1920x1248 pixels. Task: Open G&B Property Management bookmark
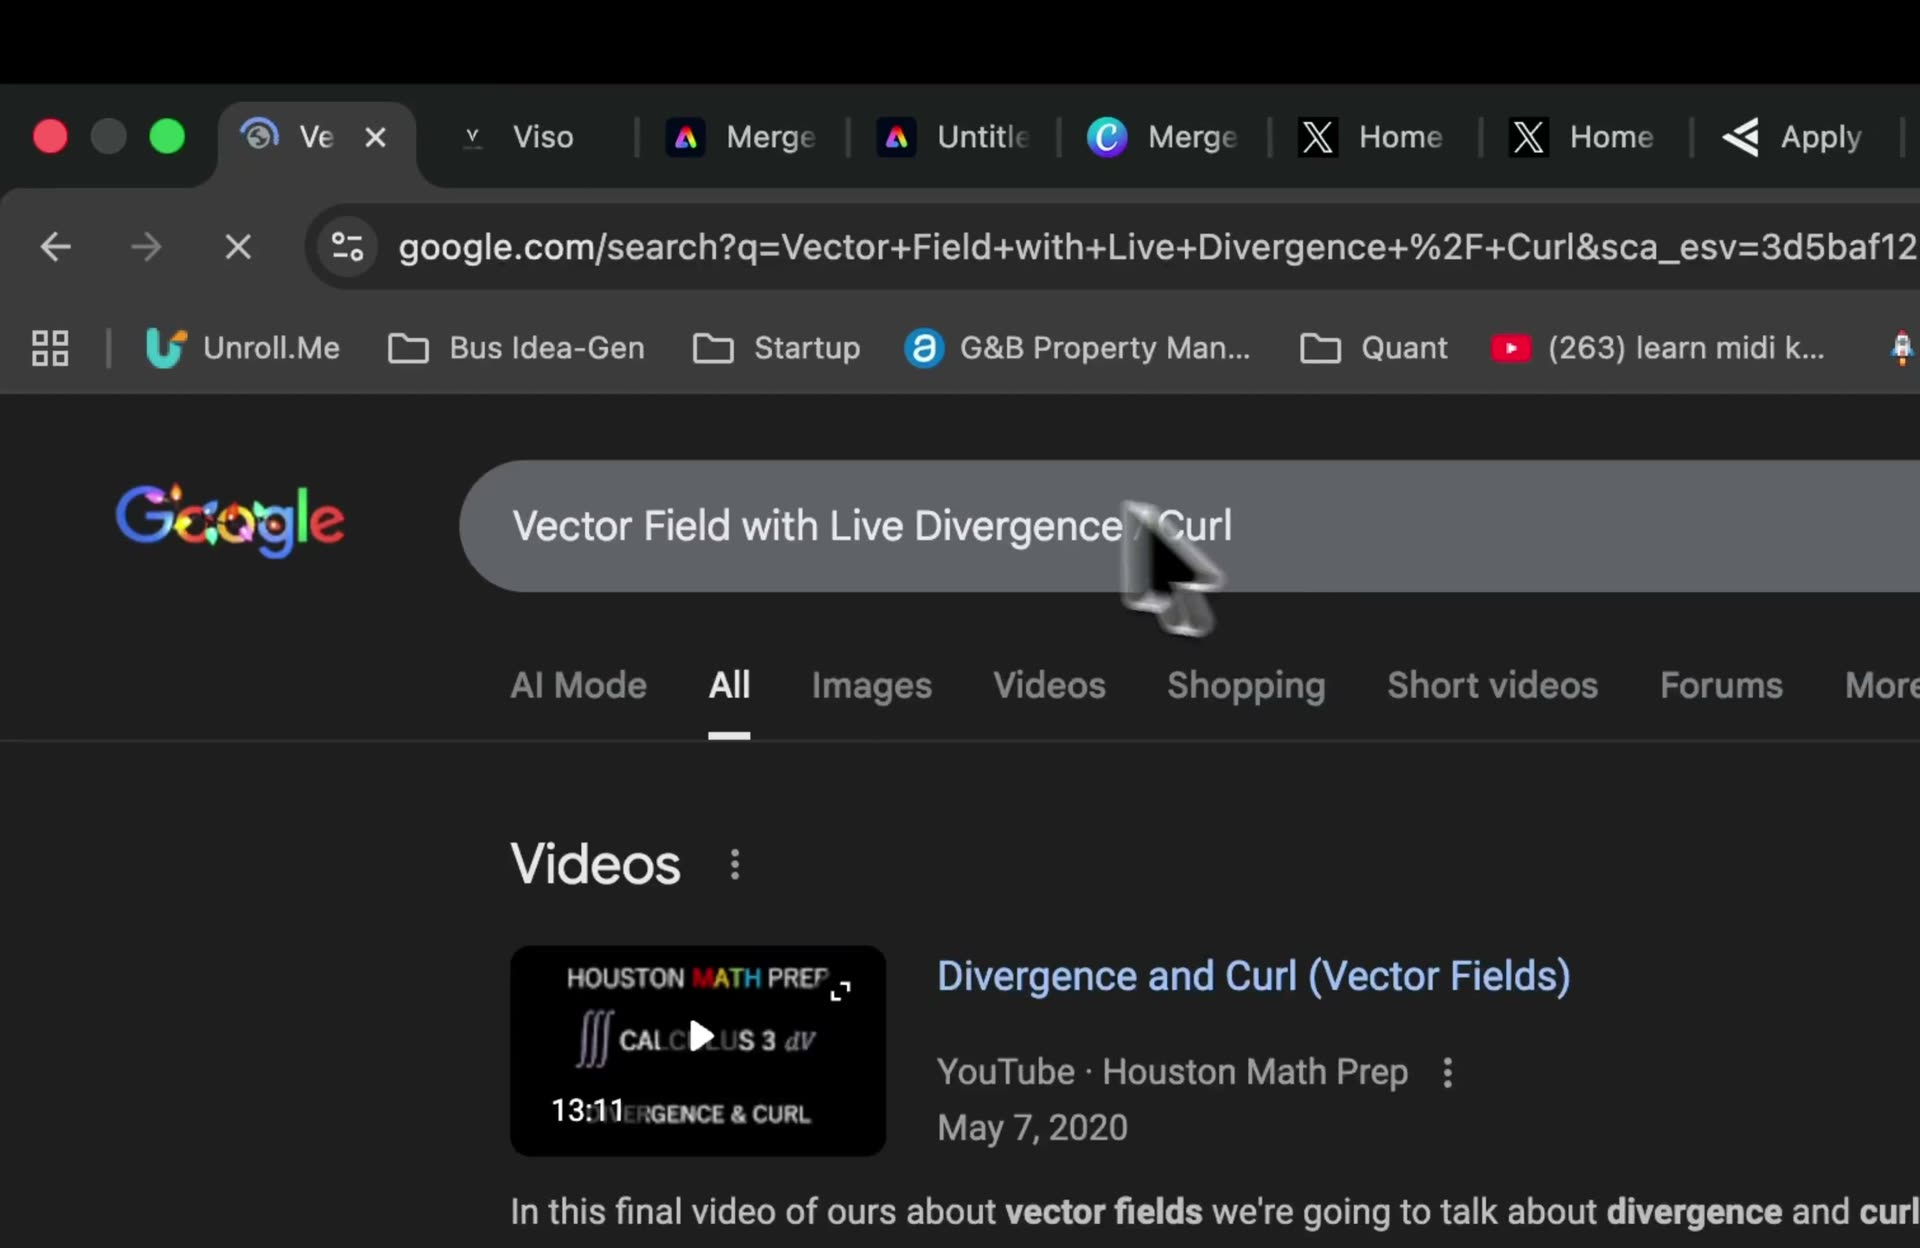pos(1078,348)
